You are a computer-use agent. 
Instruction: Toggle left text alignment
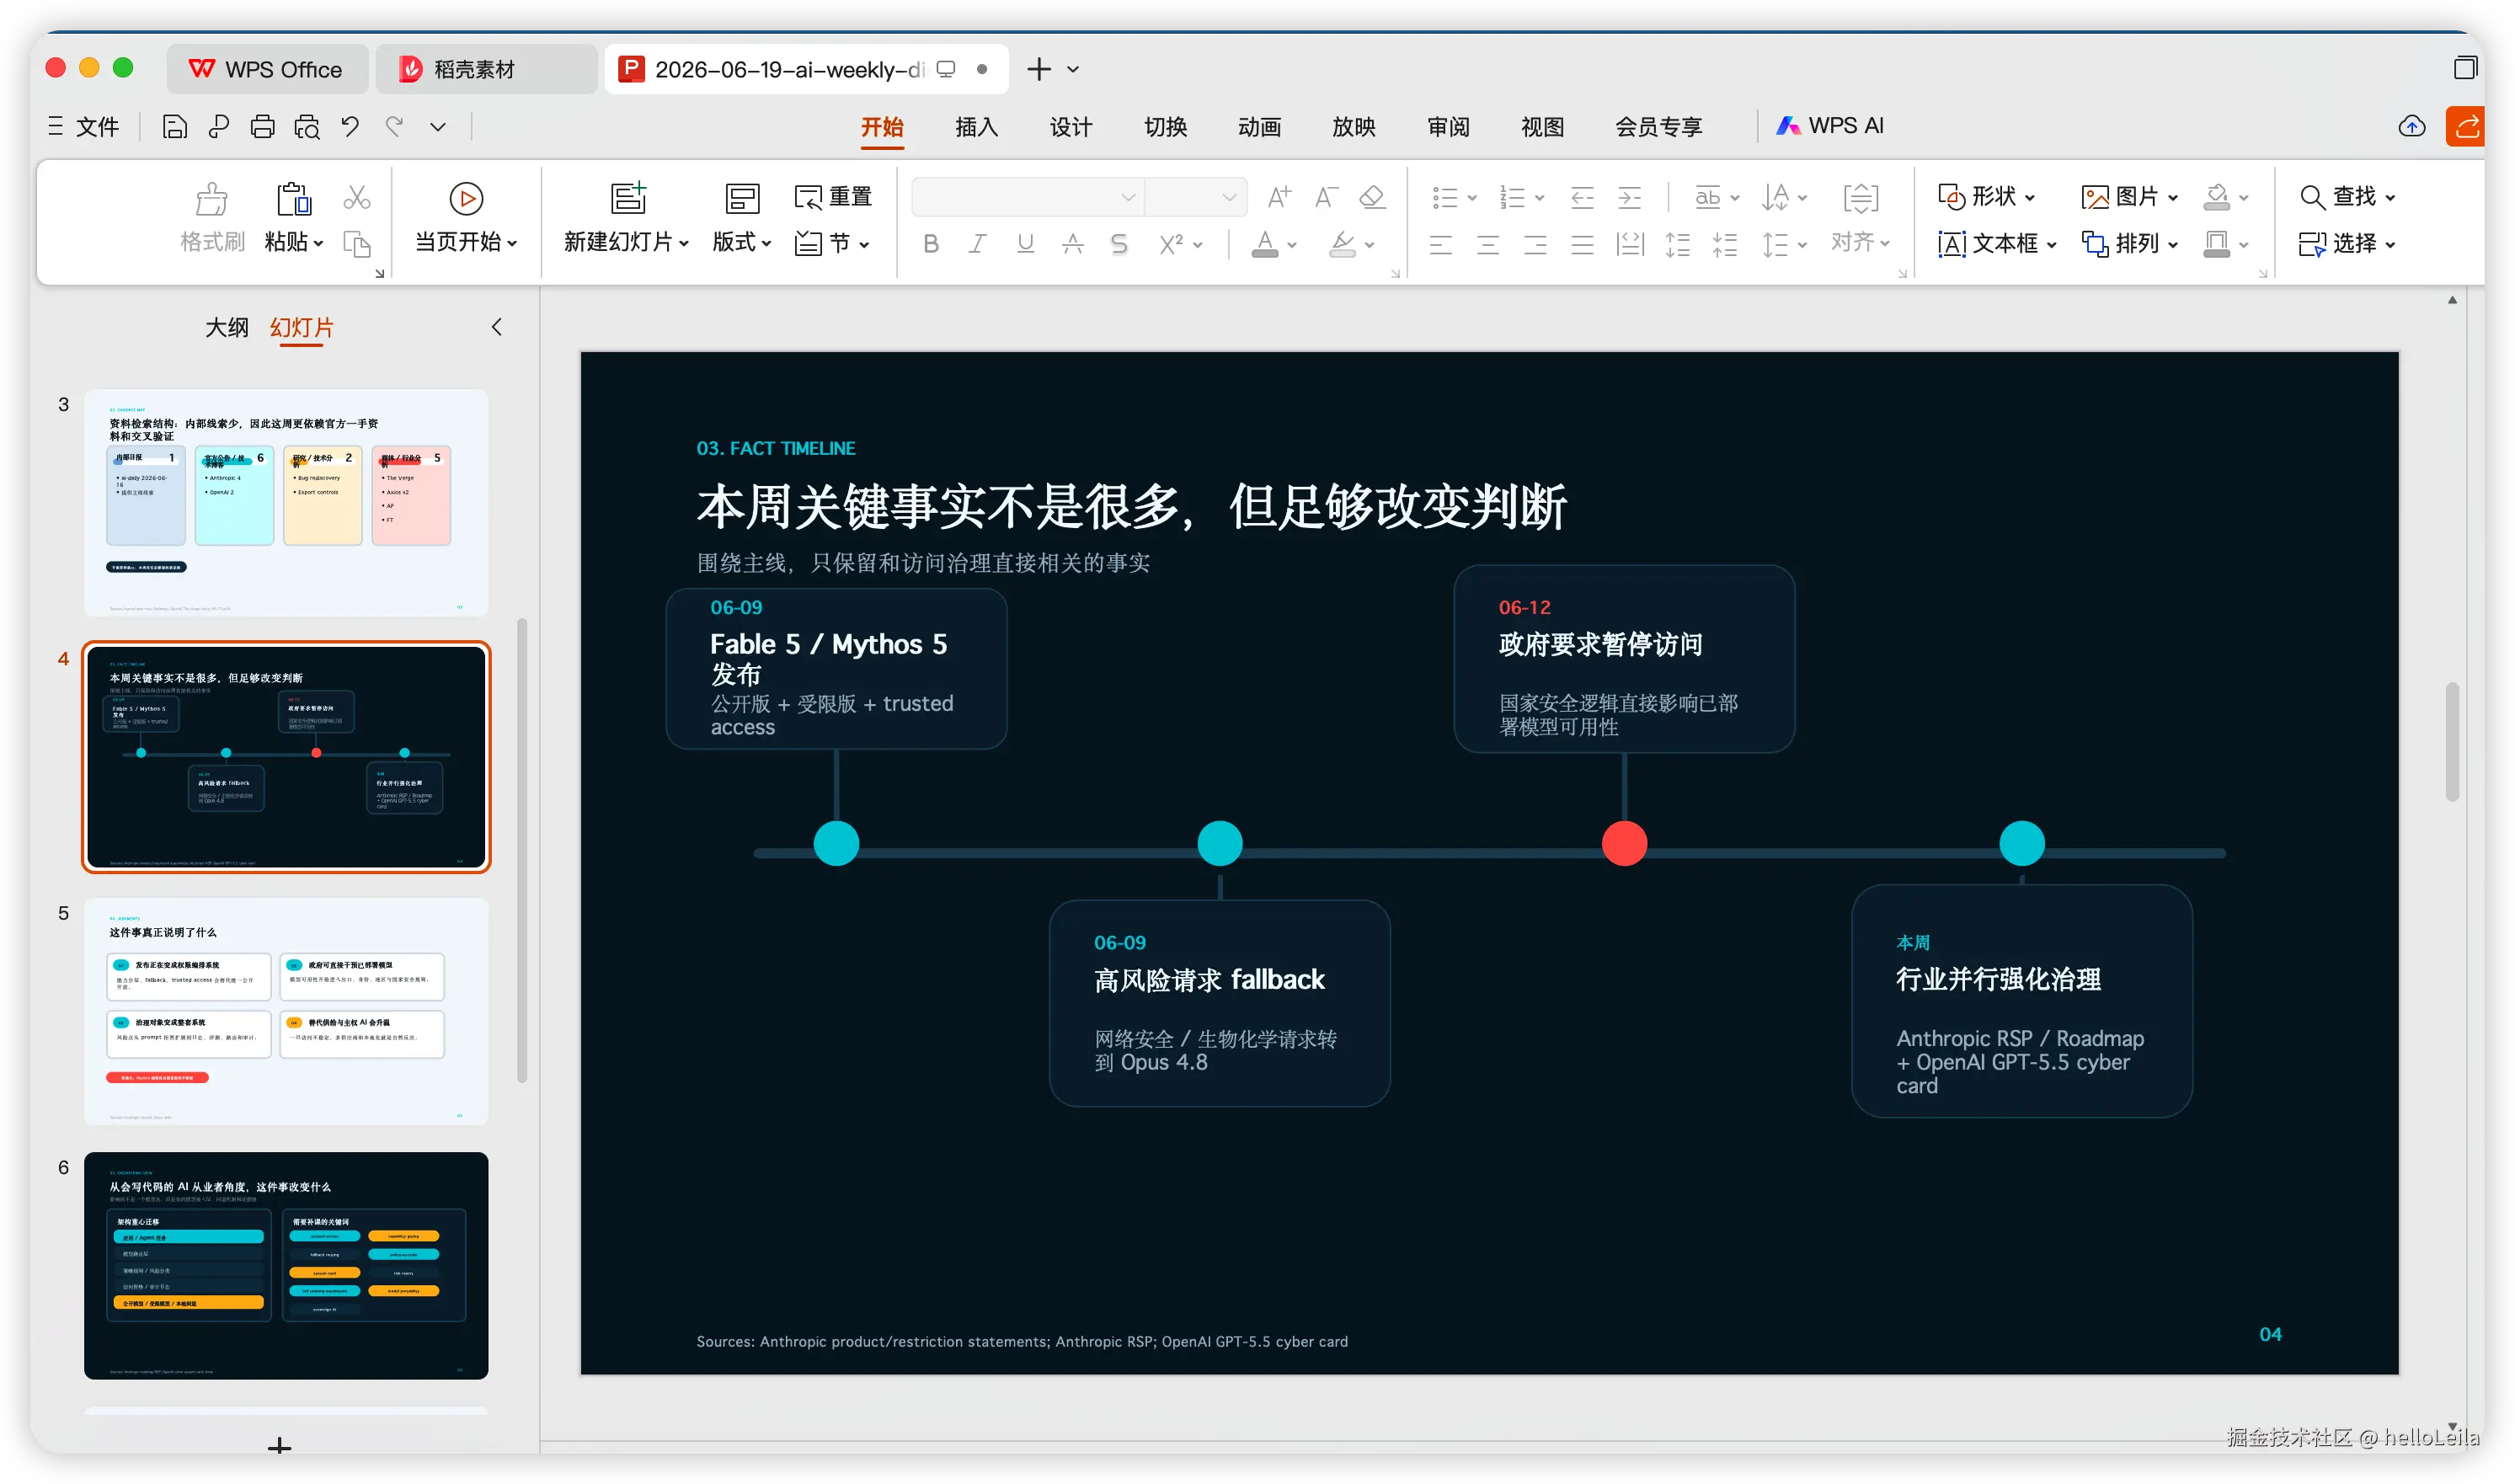[1441, 244]
